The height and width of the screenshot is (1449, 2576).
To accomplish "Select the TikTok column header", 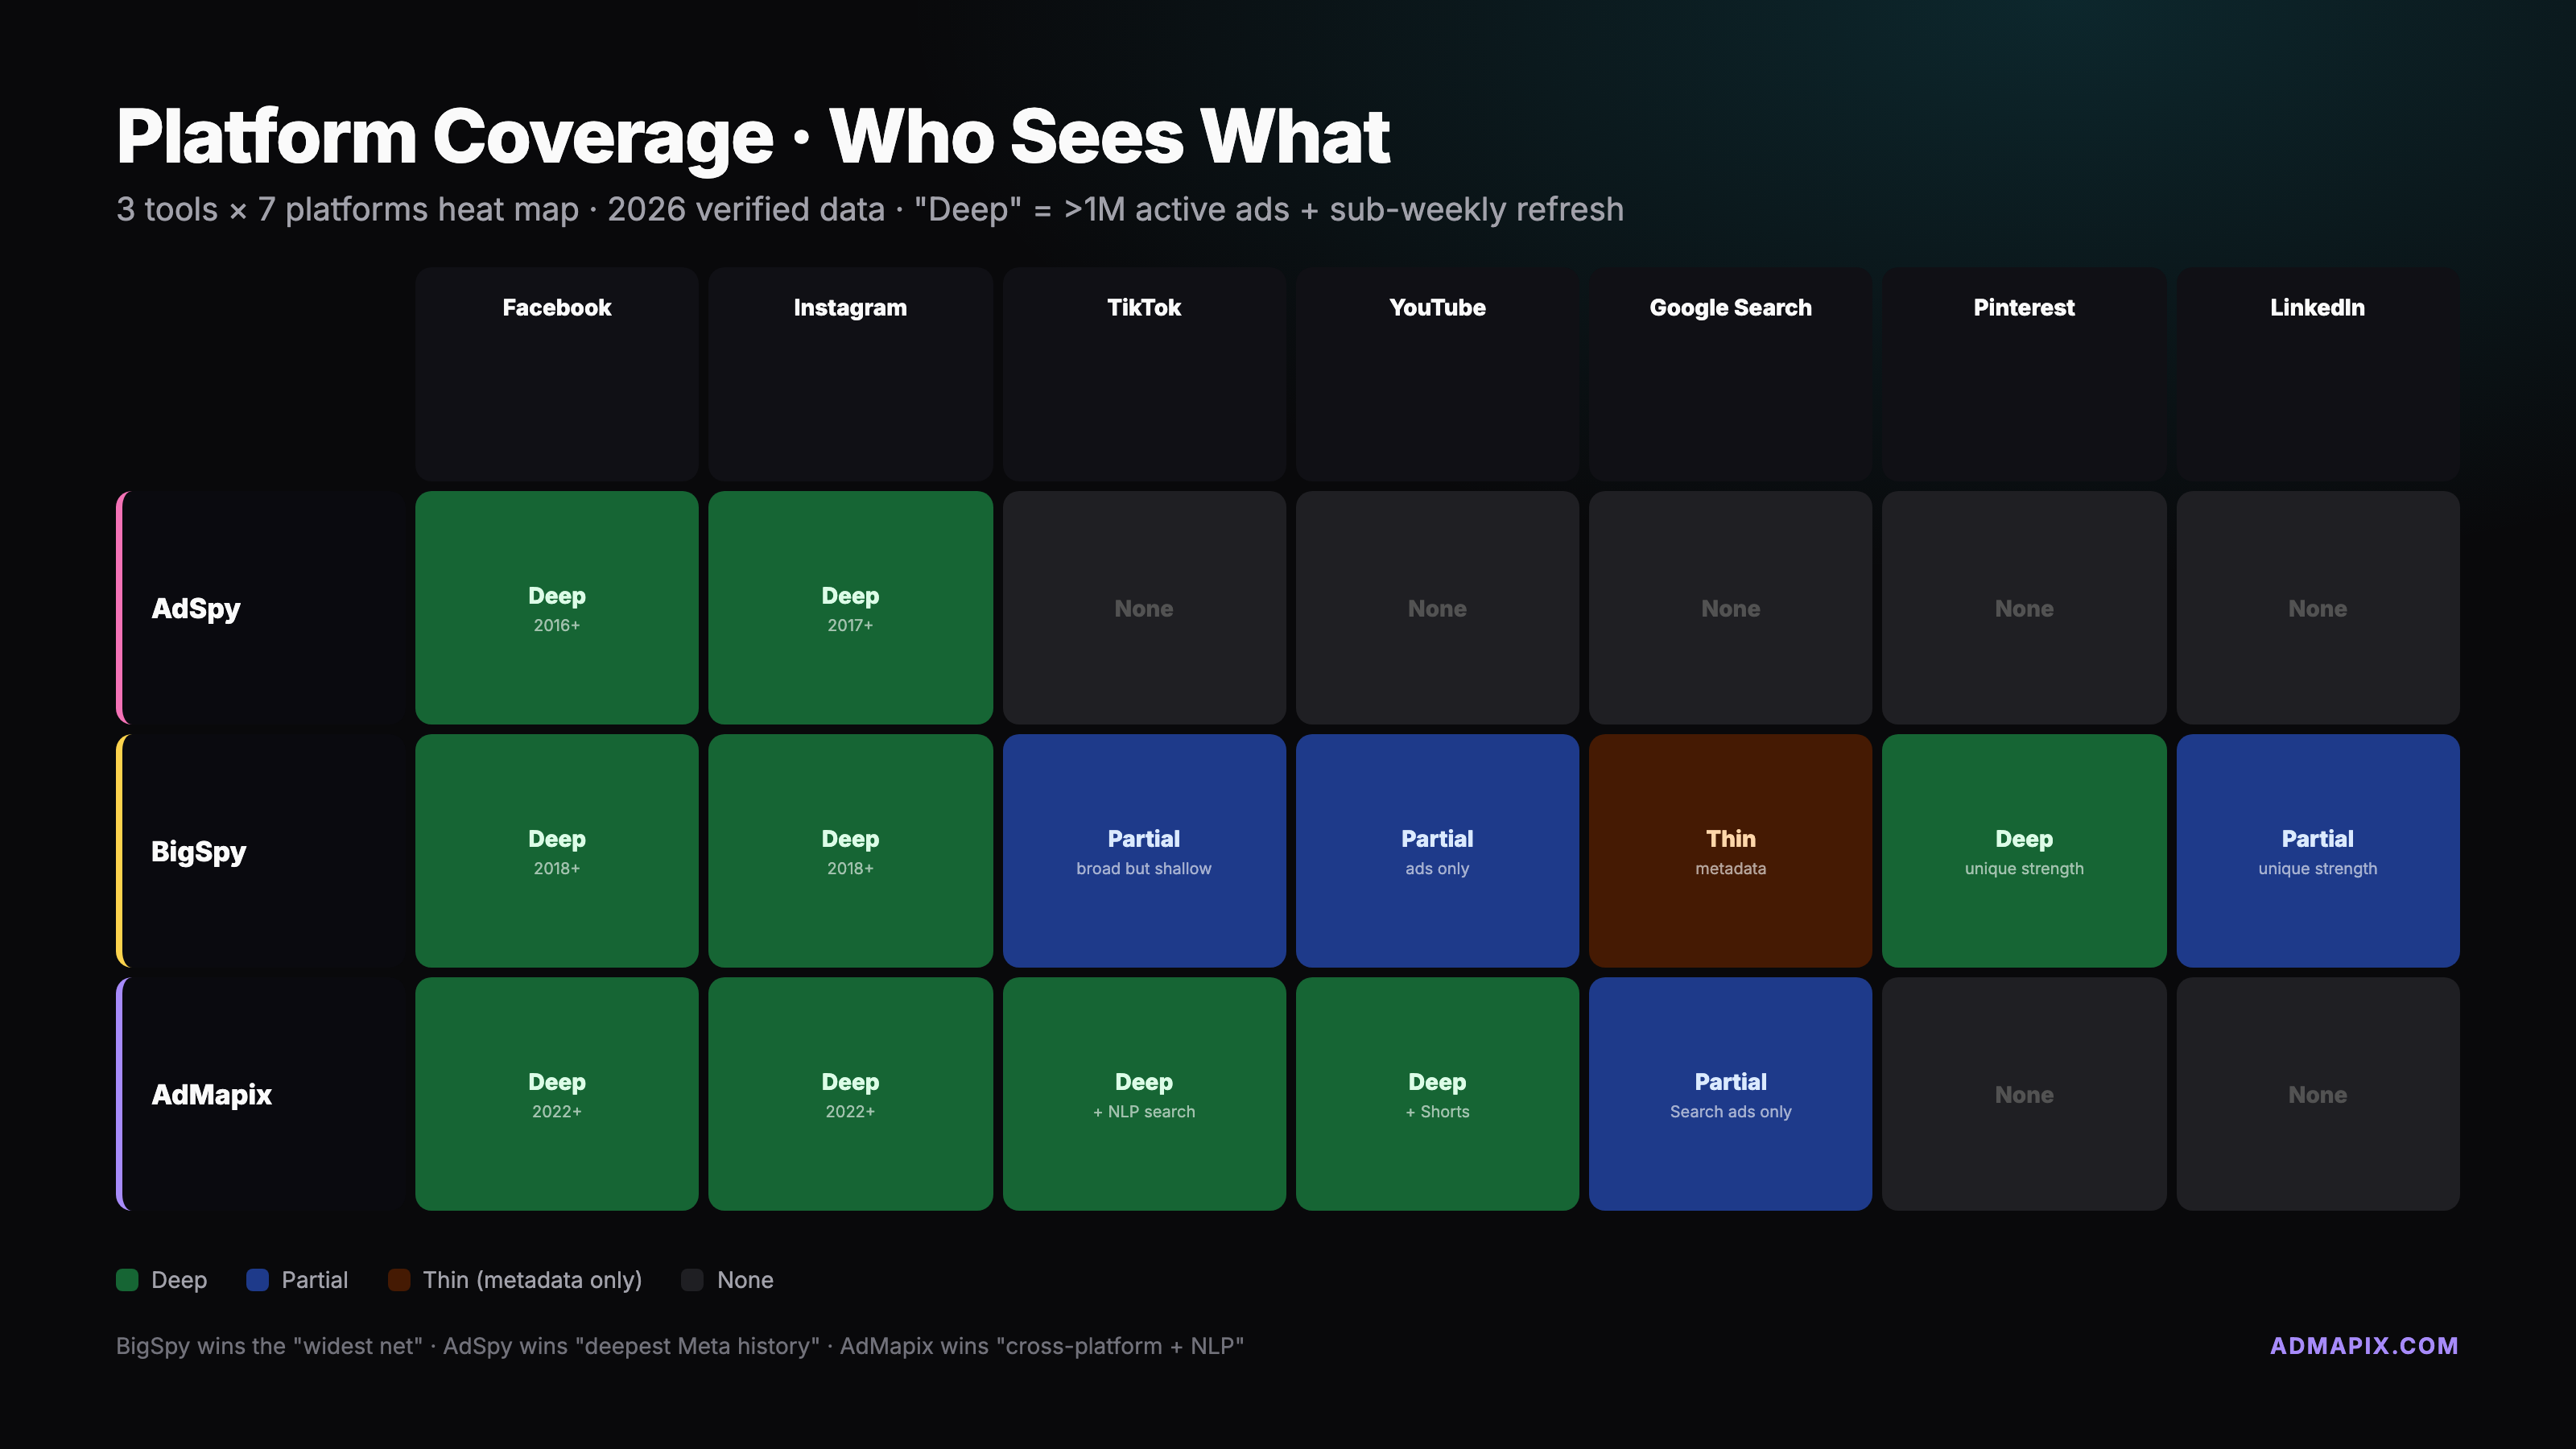I will (x=1143, y=308).
